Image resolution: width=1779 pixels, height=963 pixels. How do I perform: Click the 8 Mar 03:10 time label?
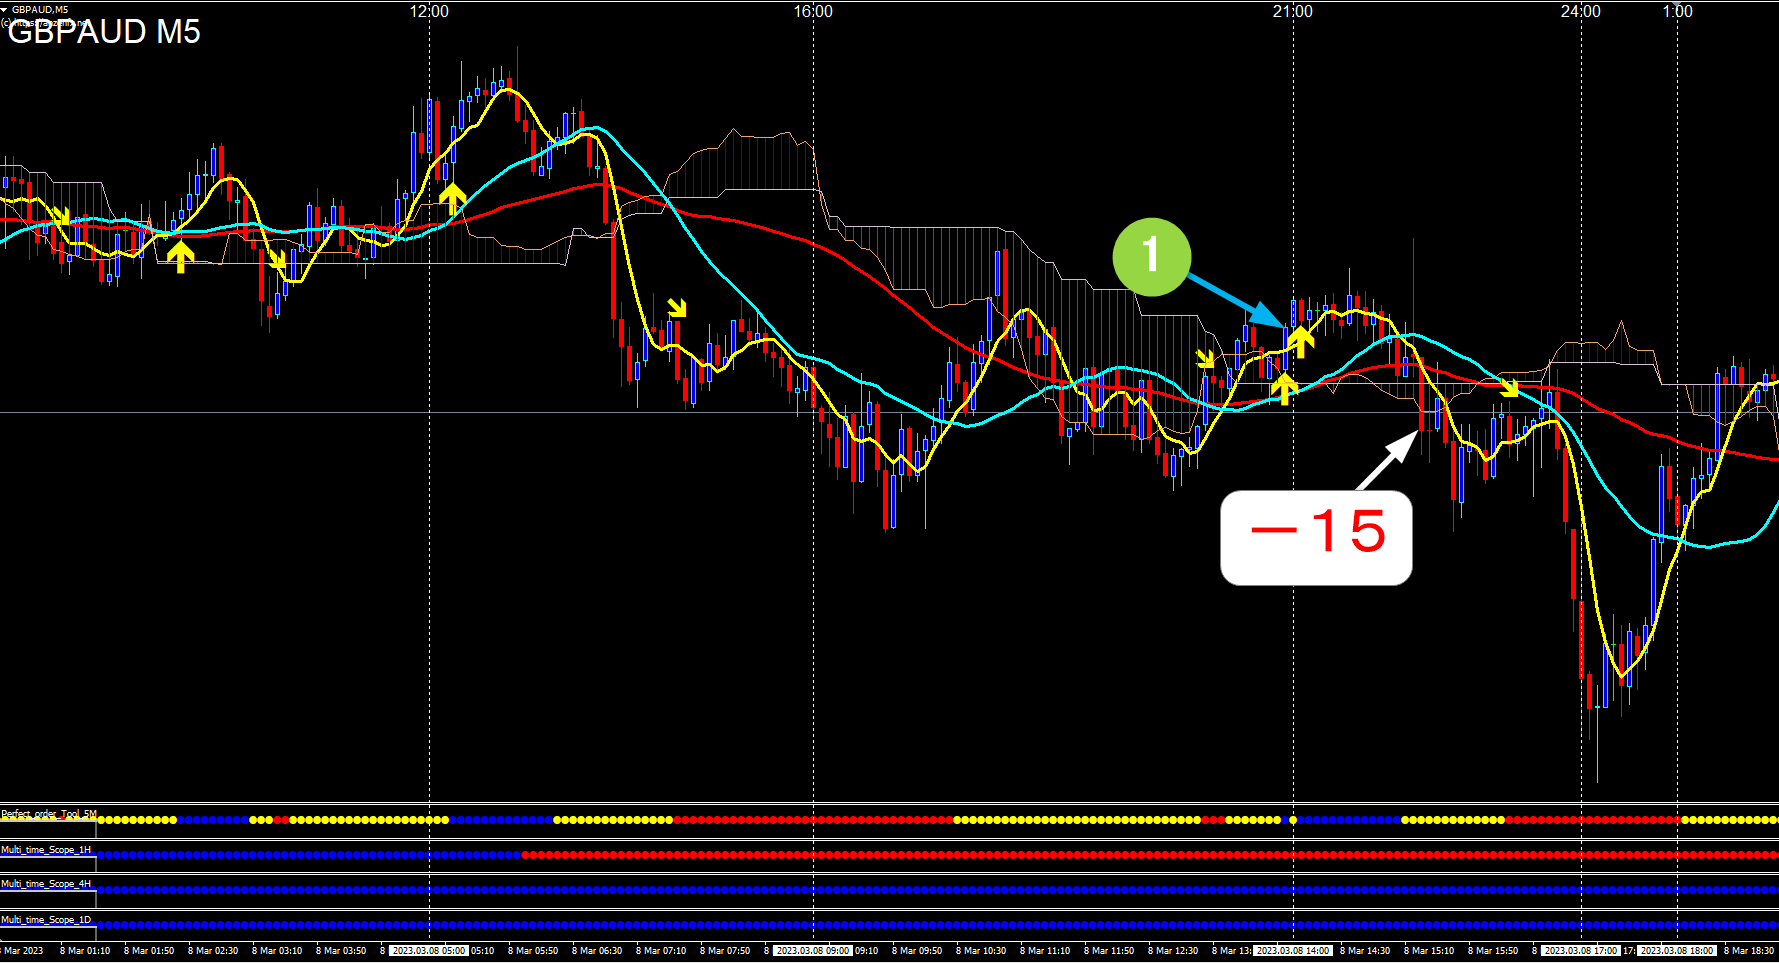[277, 951]
